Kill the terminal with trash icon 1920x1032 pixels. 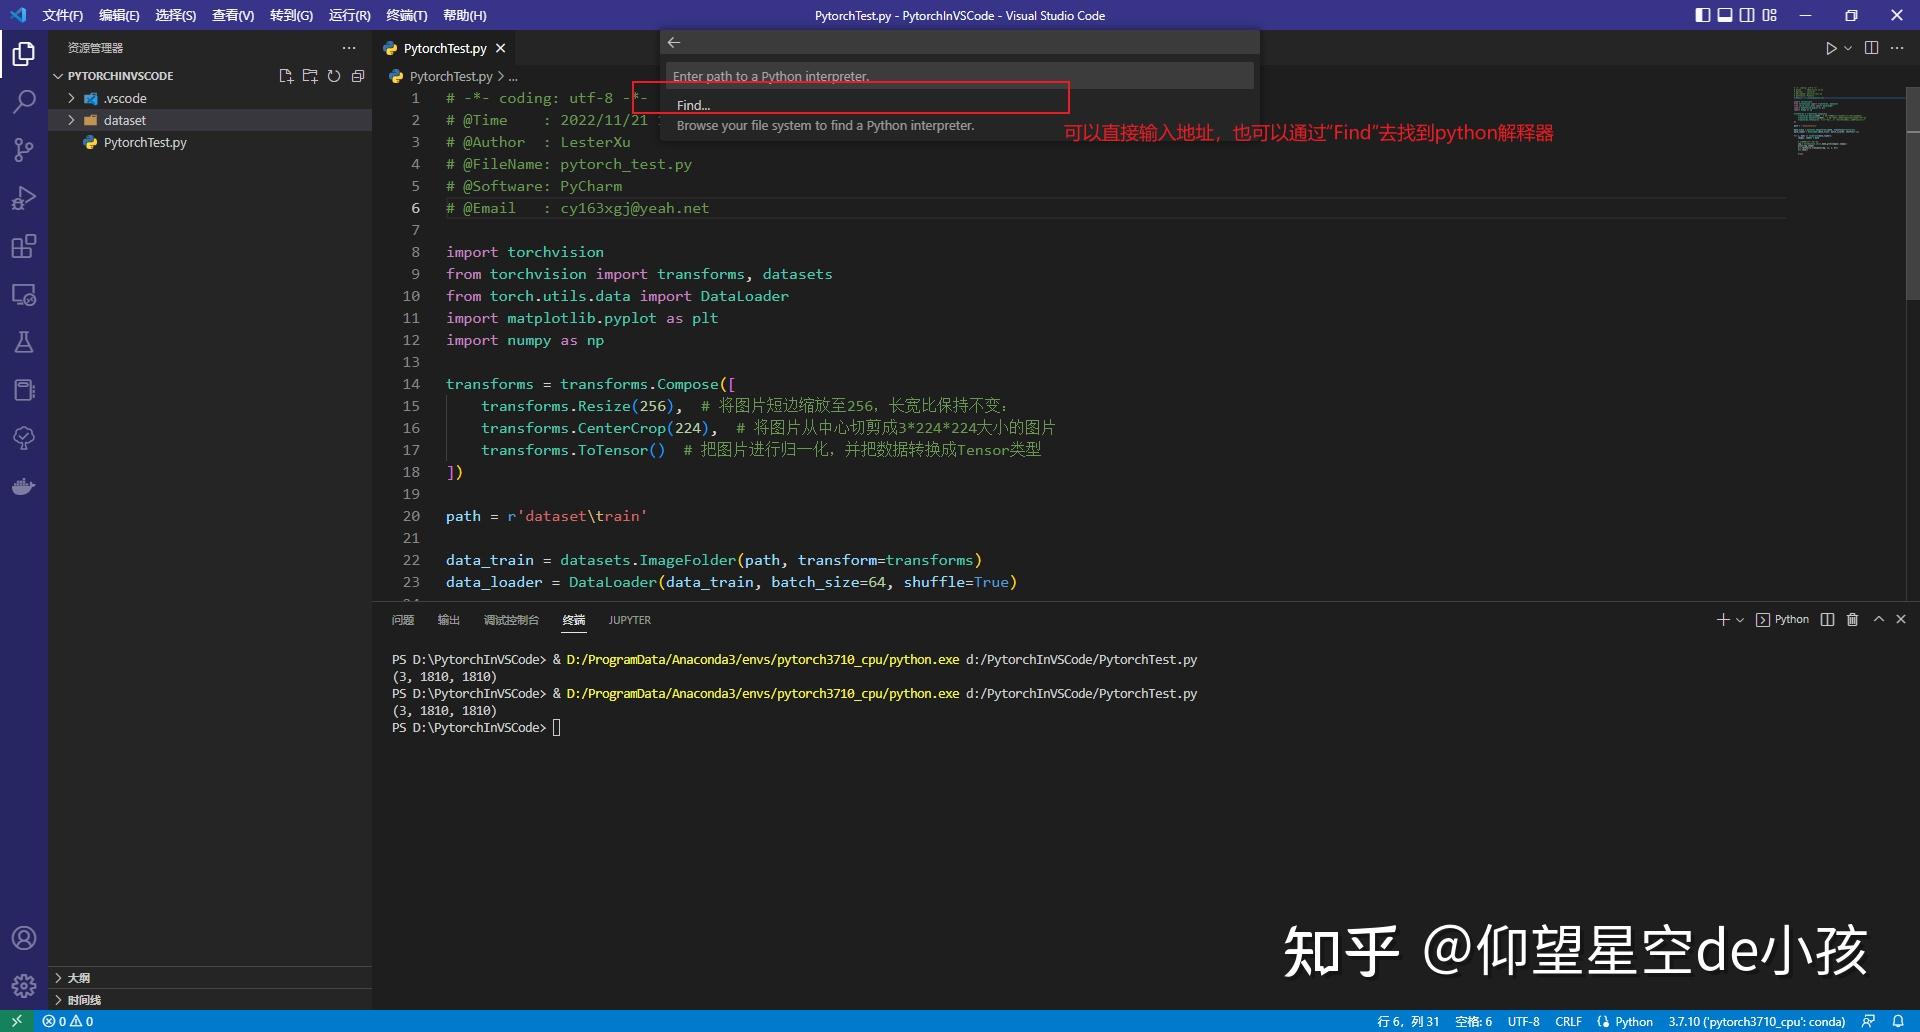(1851, 620)
